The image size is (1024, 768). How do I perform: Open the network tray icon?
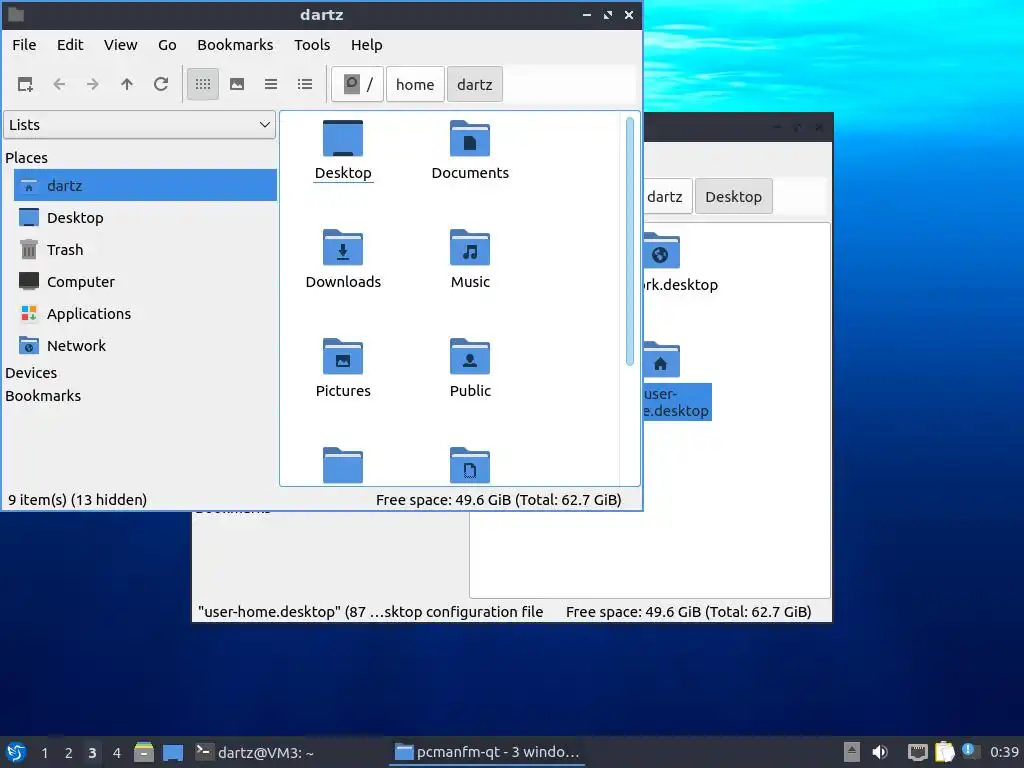tap(918, 752)
